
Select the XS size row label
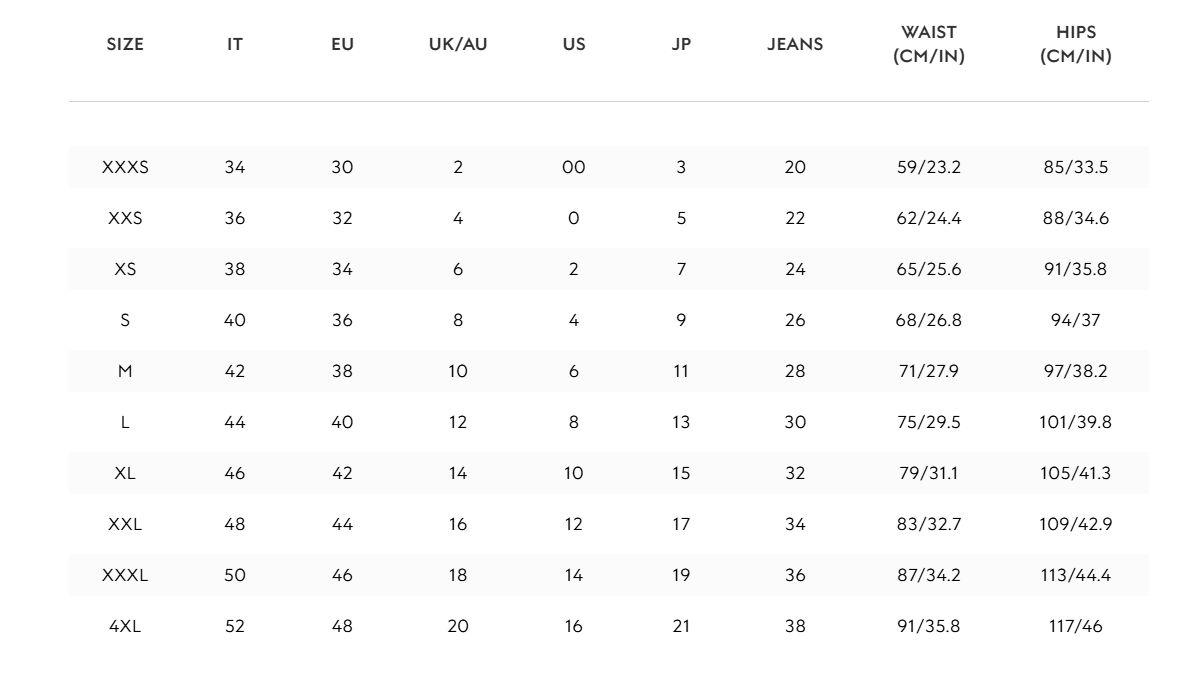125,269
